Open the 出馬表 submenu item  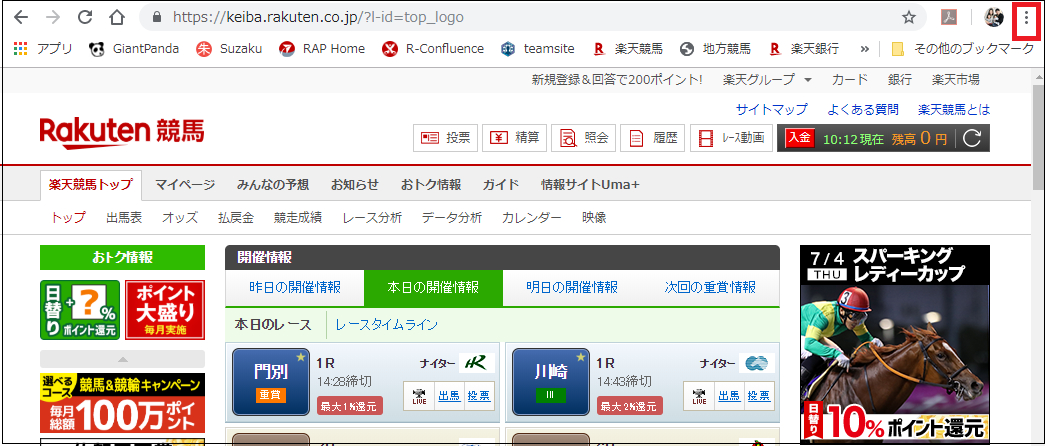[124, 218]
